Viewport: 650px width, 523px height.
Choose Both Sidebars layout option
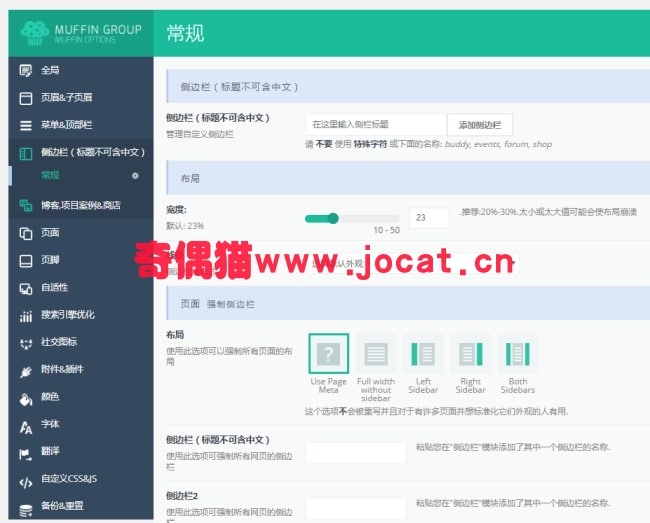[x=518, y=354]
